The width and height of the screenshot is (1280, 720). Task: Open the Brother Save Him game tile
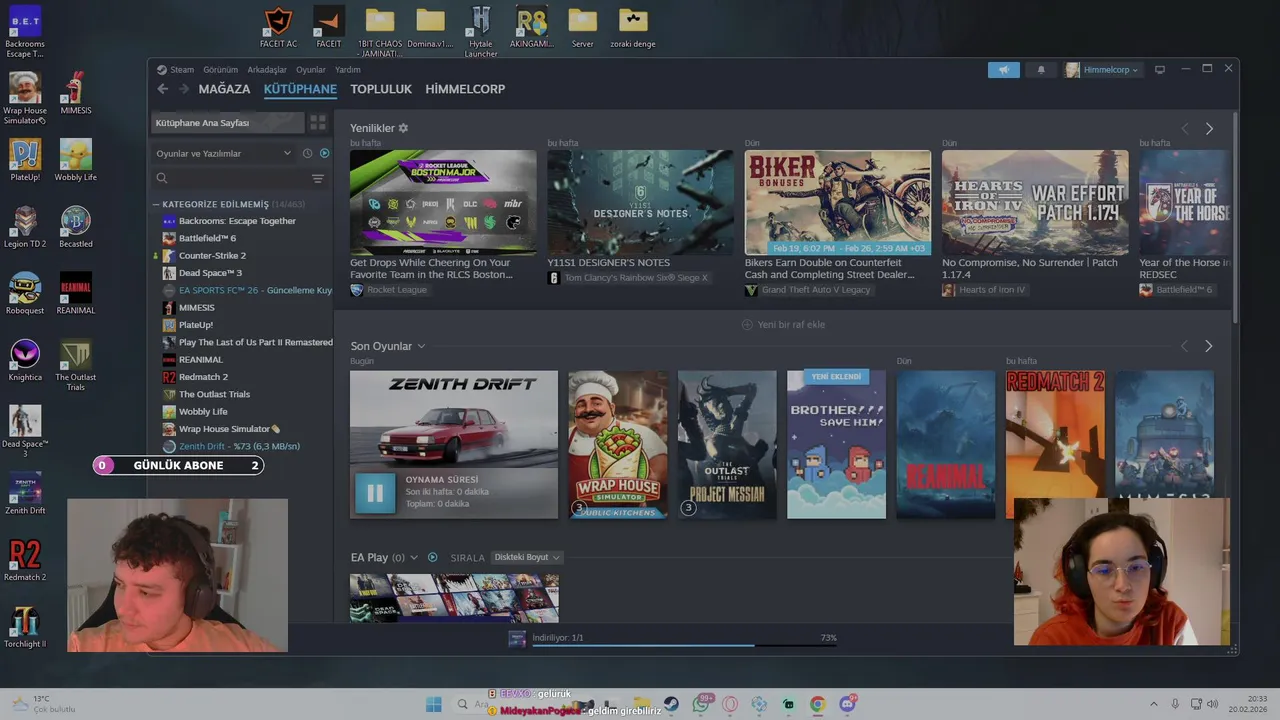coord(836,445)
